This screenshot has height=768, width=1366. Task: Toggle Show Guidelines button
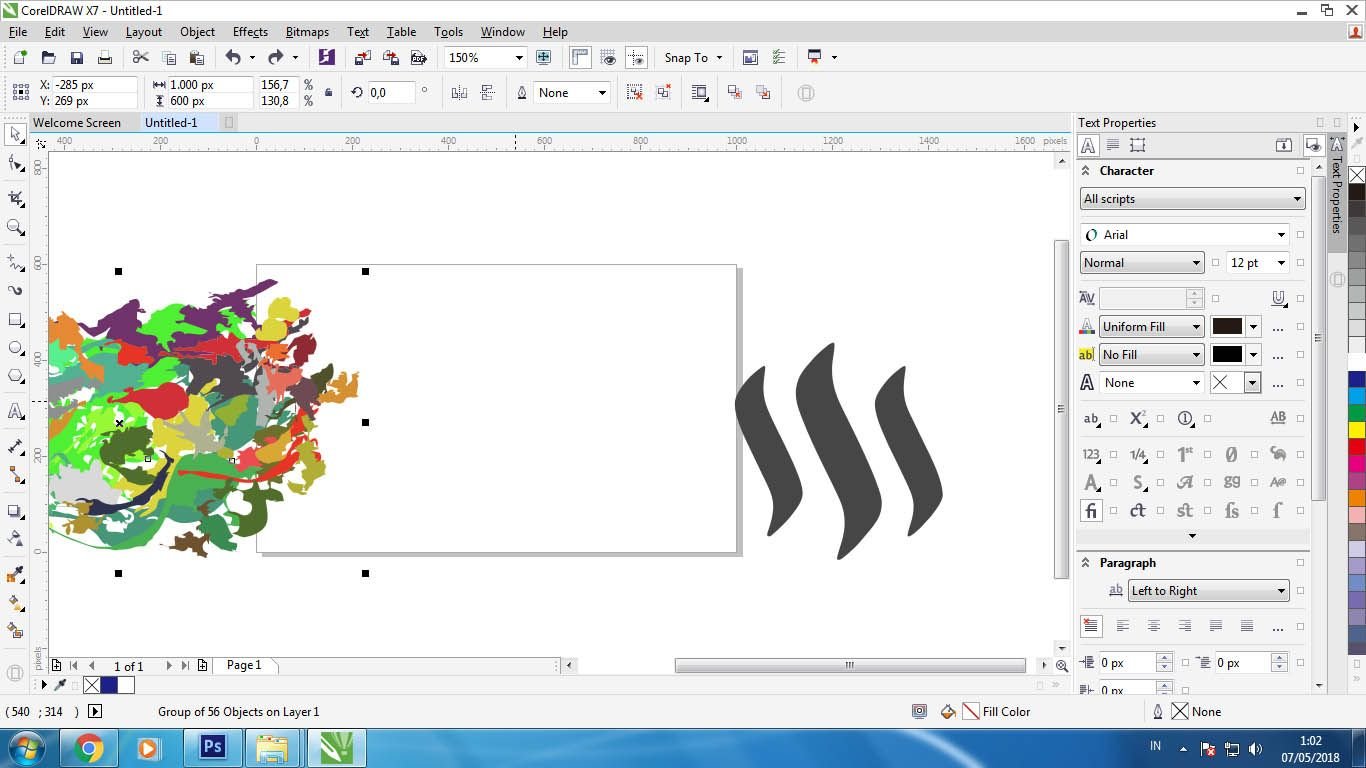(636, 58)
